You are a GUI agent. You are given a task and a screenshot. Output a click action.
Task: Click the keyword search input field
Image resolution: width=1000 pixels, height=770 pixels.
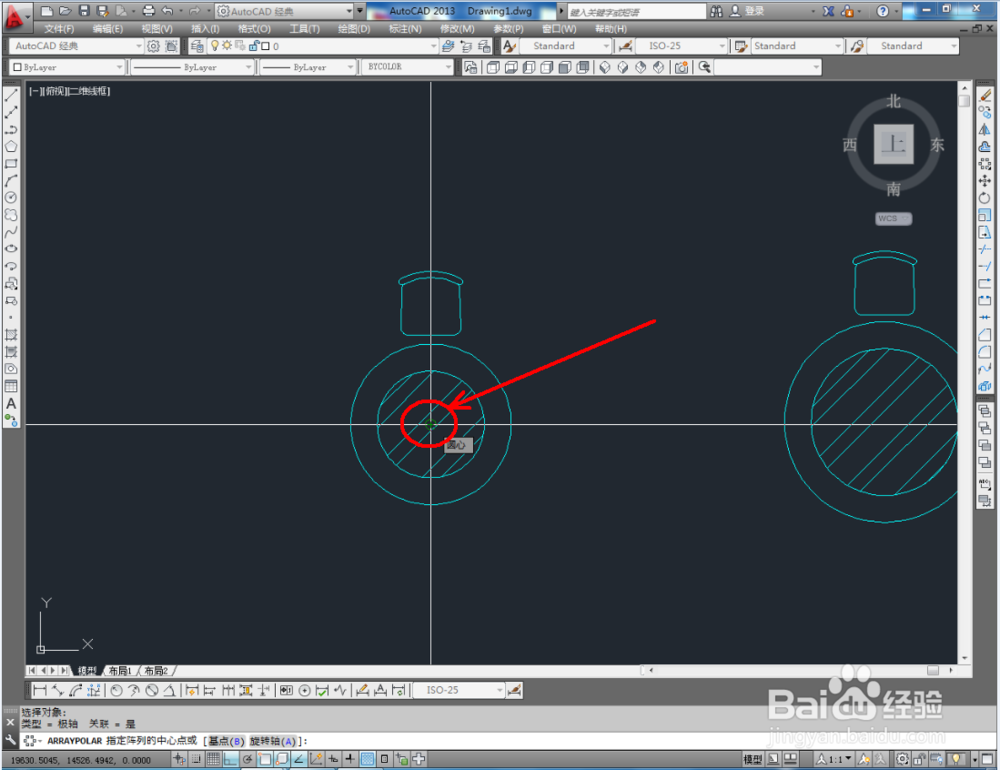[636, 11]
